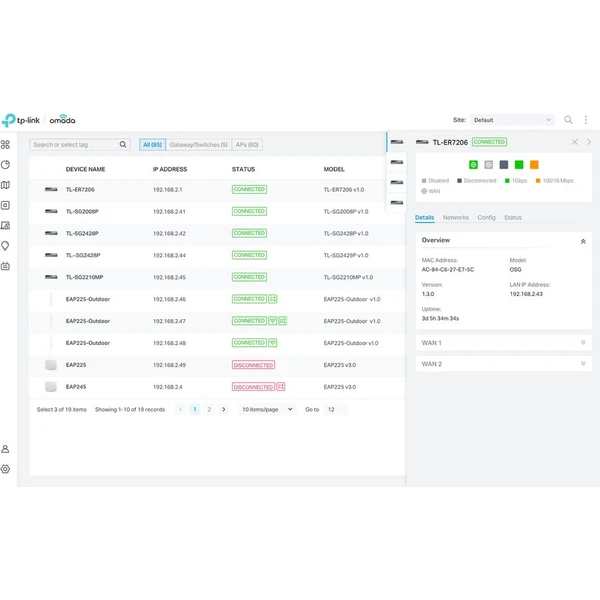
Task: Click the TL-SG2008P device name
Action: point(82,211)
